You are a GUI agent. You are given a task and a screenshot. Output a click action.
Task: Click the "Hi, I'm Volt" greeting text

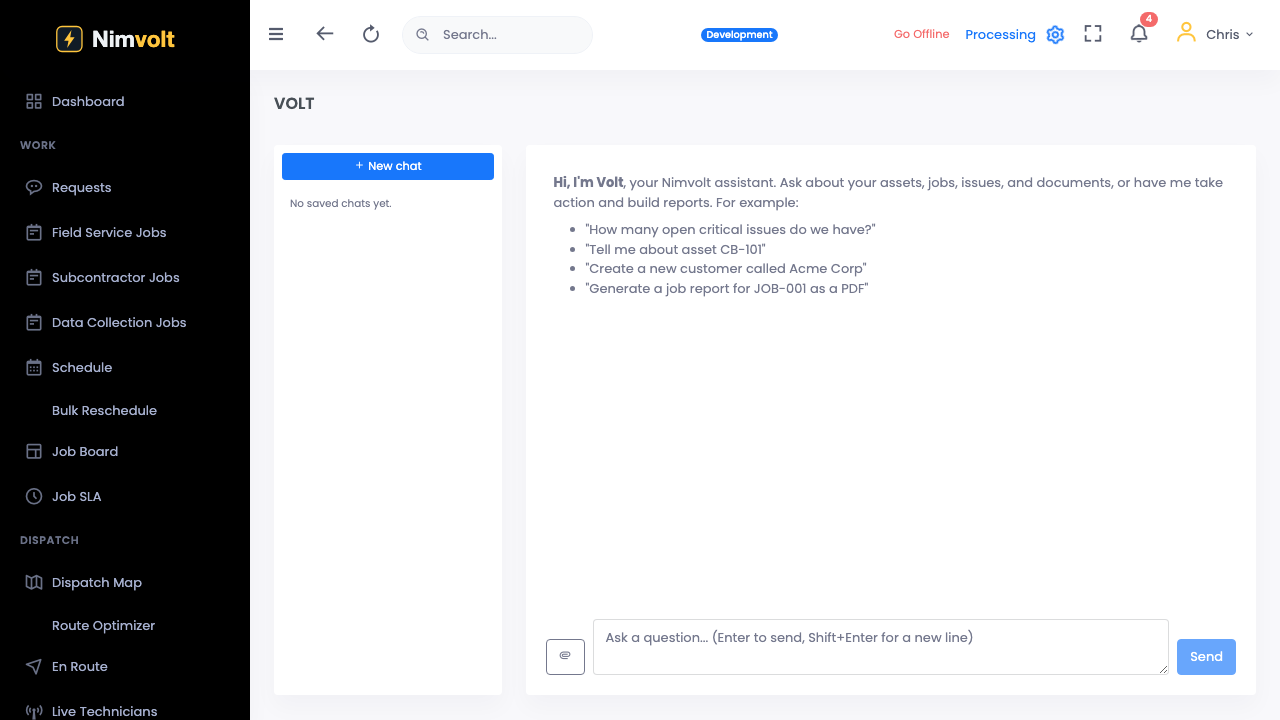pyautogui.click(x=588, y=182)
